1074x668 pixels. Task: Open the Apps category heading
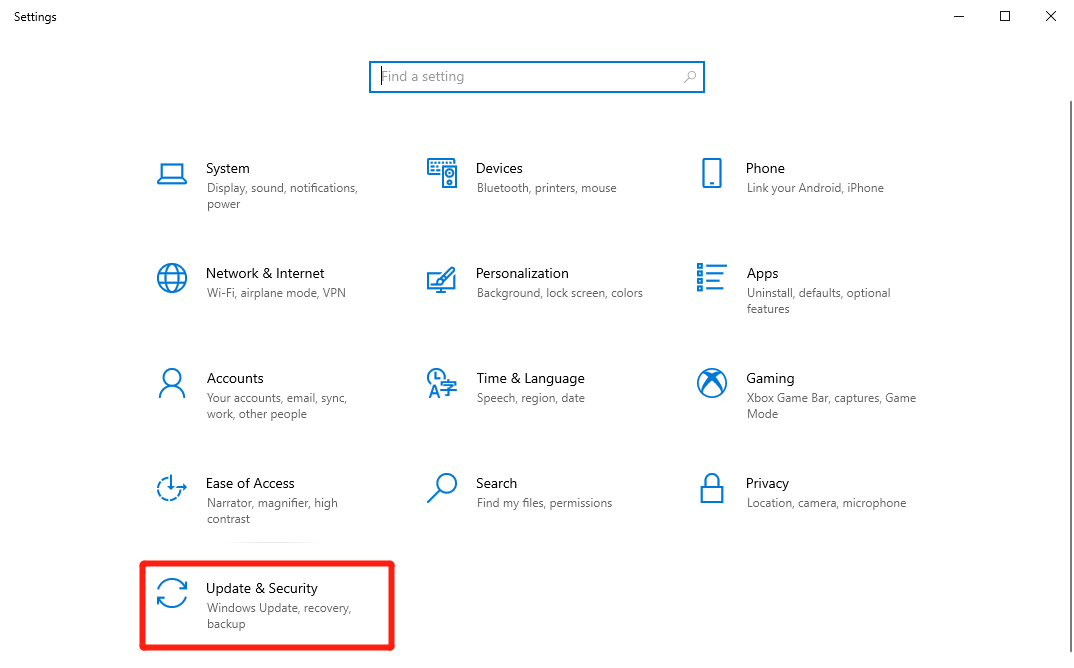point(762,273)
